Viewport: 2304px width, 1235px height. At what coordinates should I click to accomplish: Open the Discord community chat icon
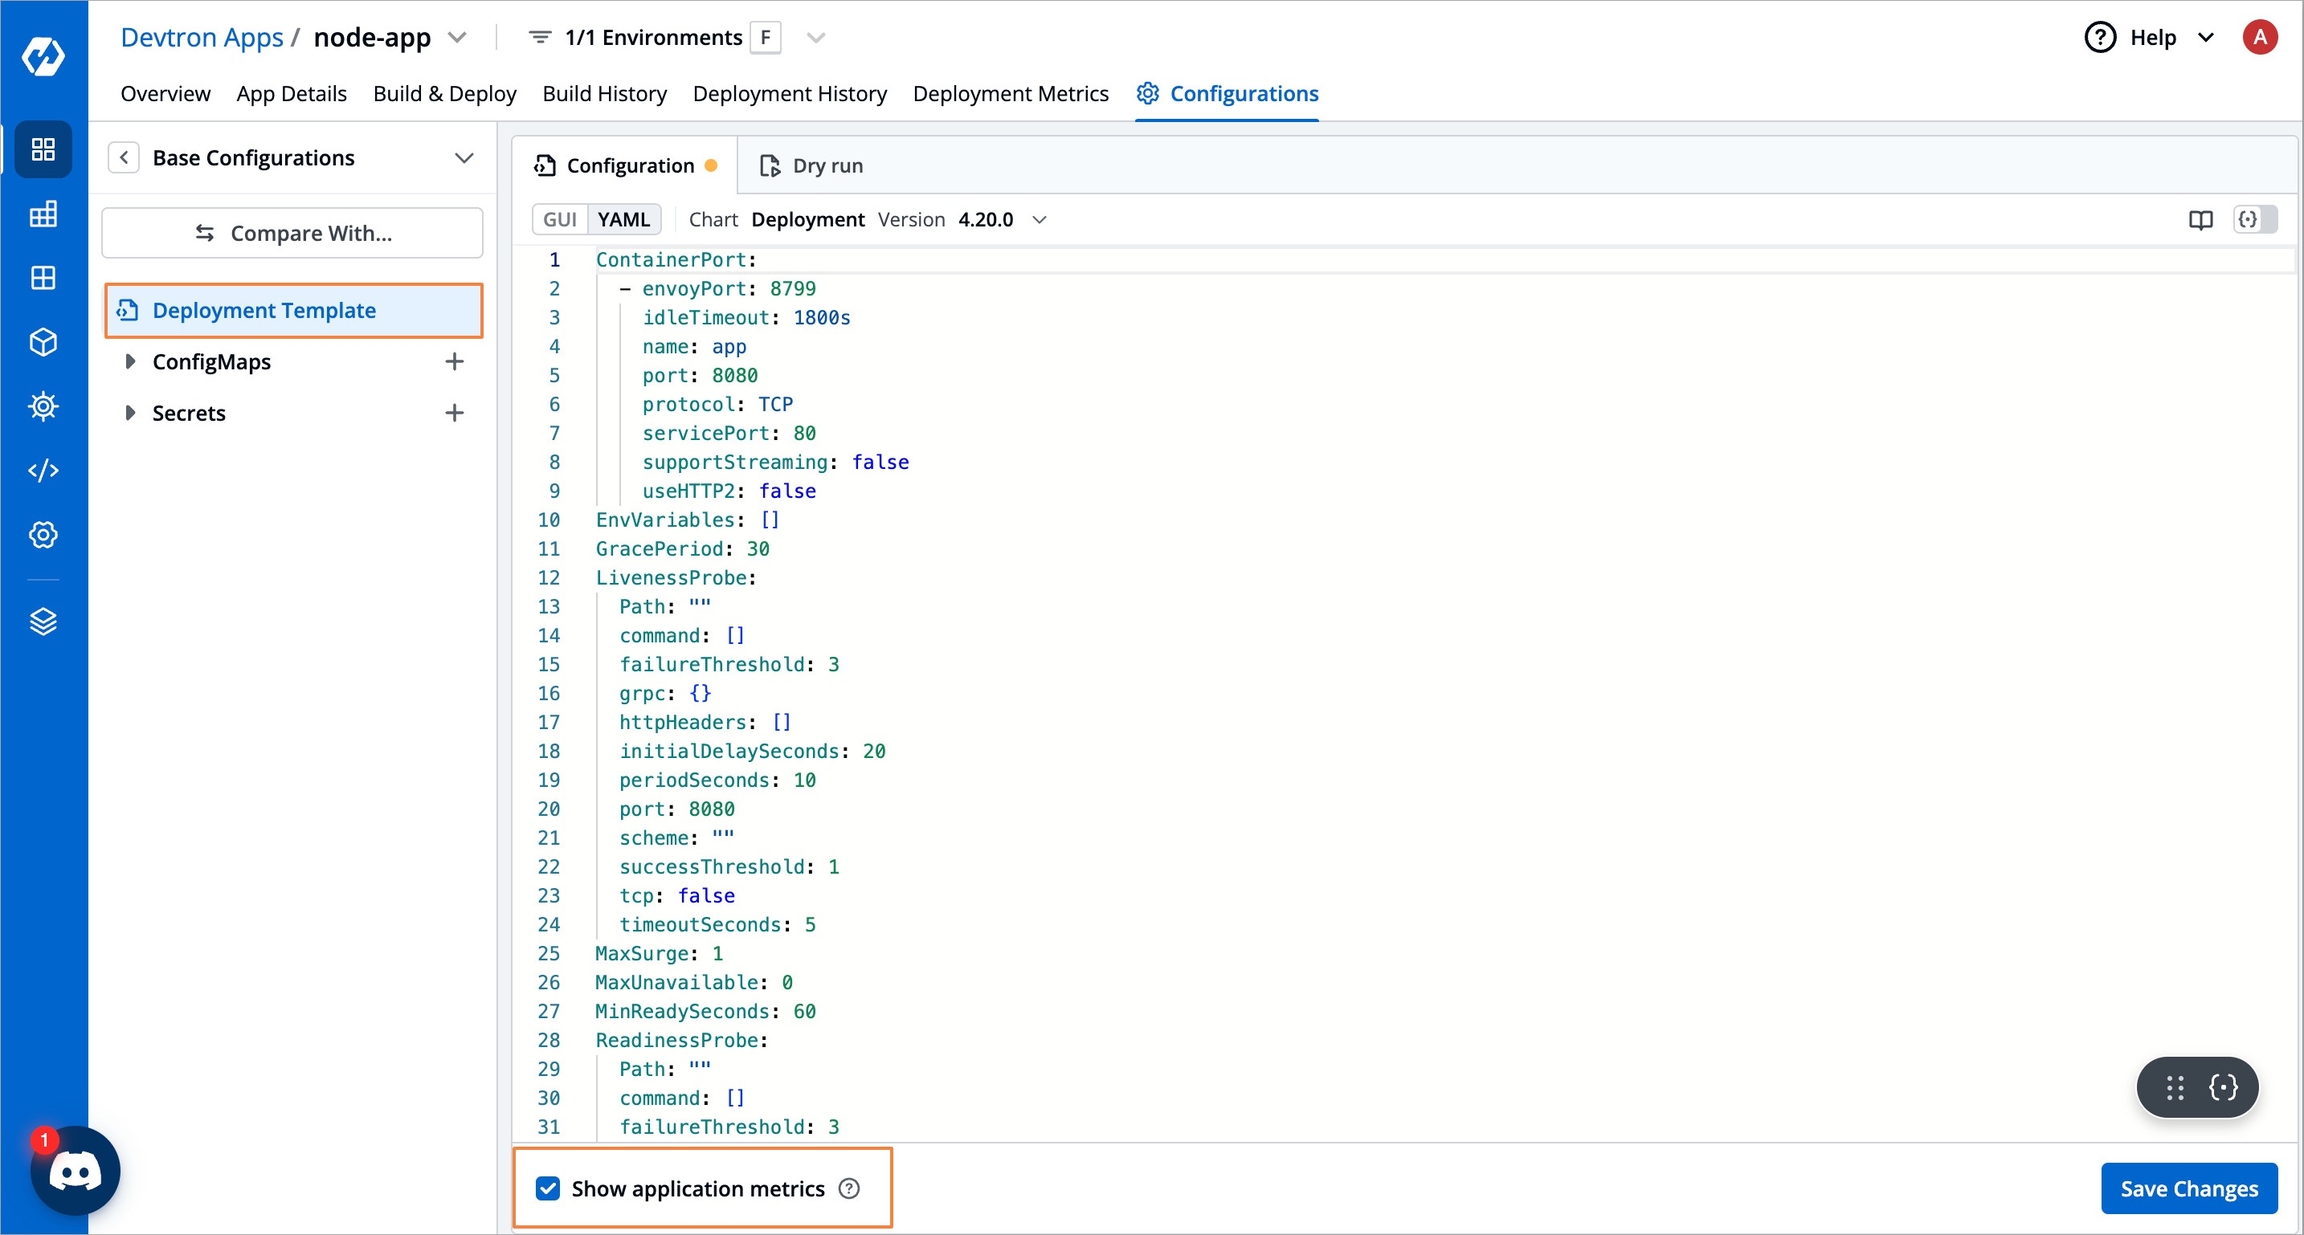click(x=76, y=1171)
